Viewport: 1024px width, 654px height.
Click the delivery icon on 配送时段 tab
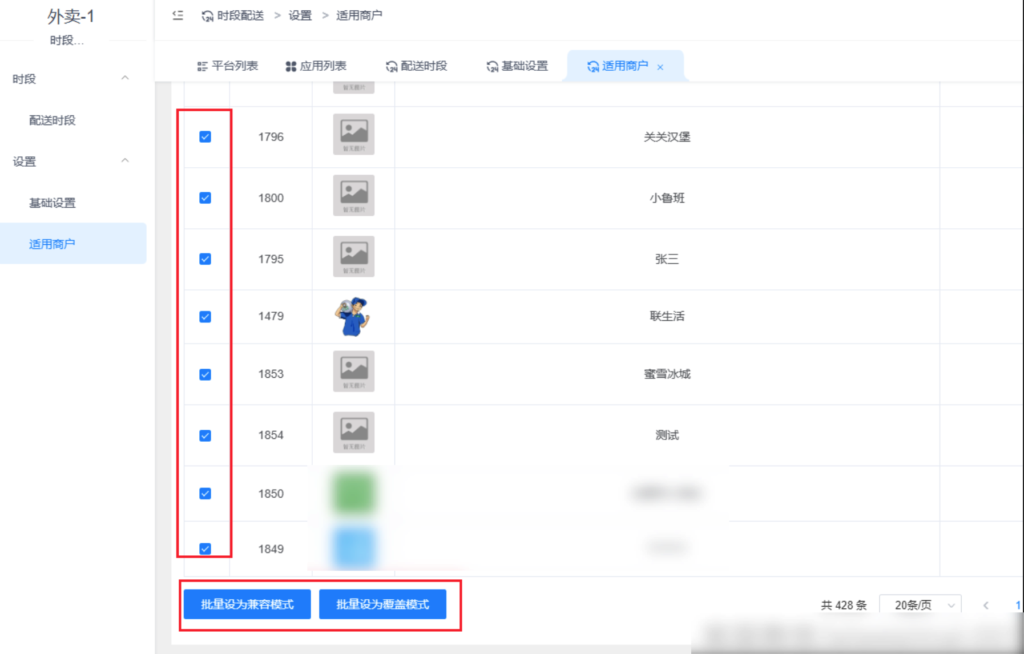394,68
